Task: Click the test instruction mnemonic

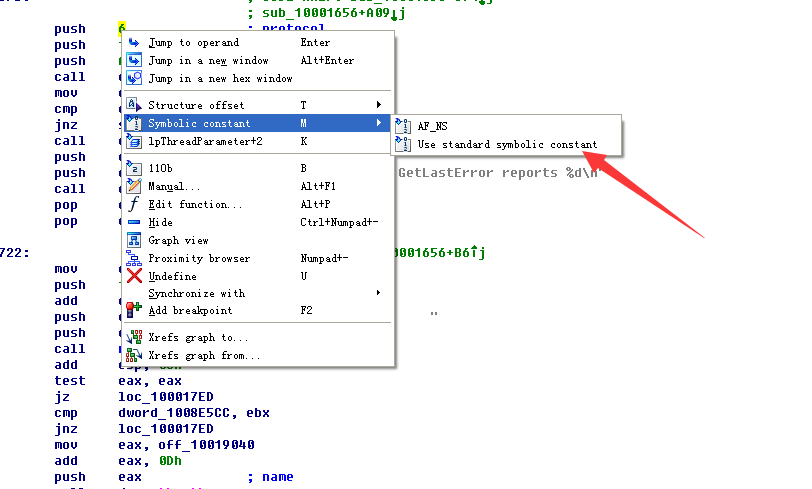Action: (x=70, y=381)
